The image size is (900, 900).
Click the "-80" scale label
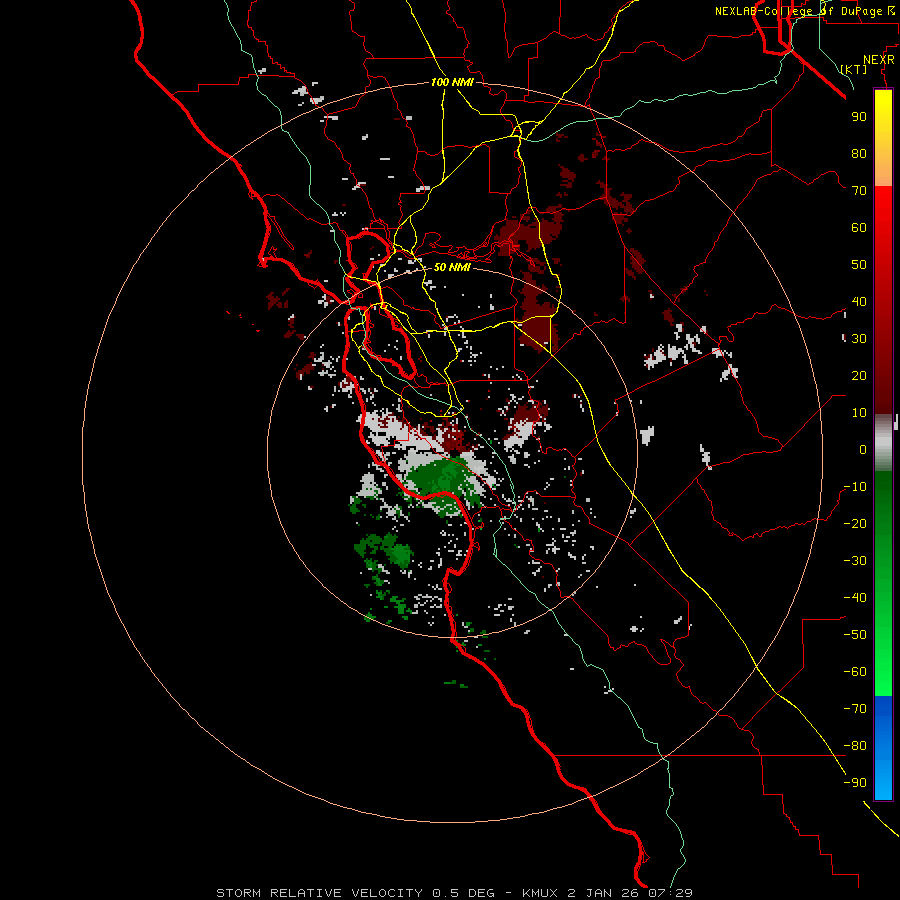(x=855, y=746)
